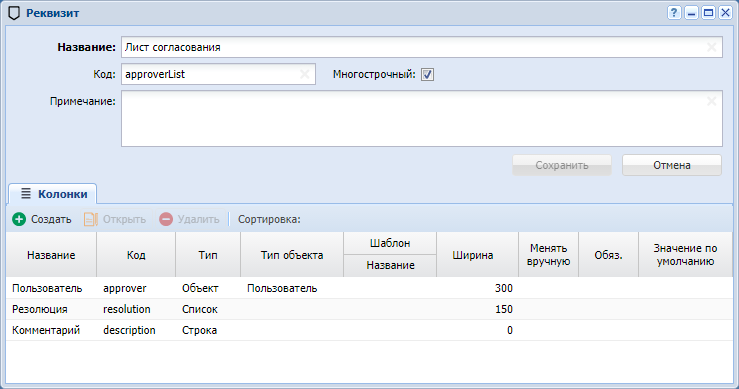739x389 pixels.
Task: Switch to the Колонки tab
Action: click(x=52, y=194)
